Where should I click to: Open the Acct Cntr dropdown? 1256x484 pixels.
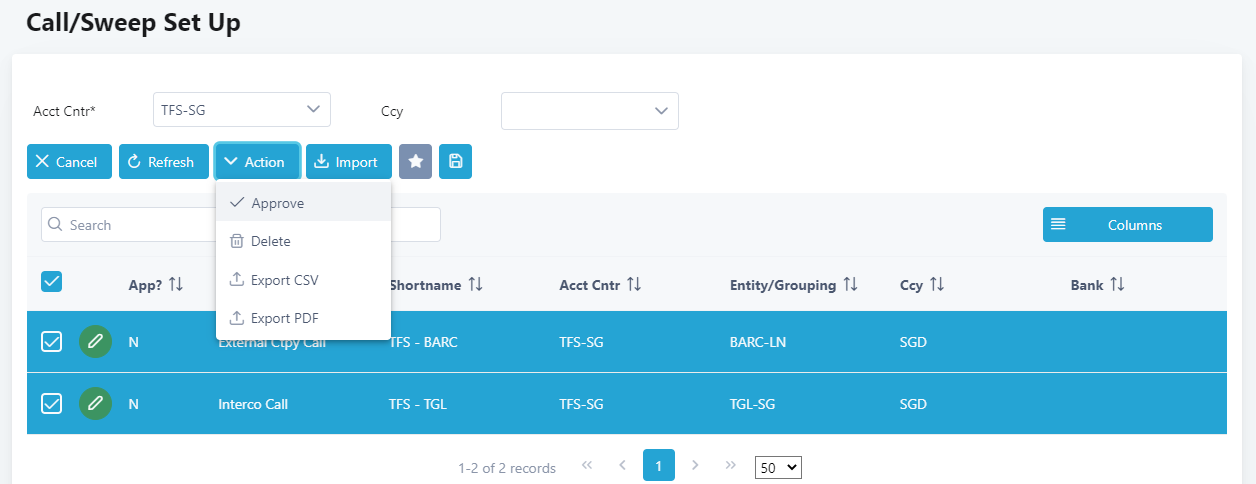pyautogui.click(x=241, y=110)
